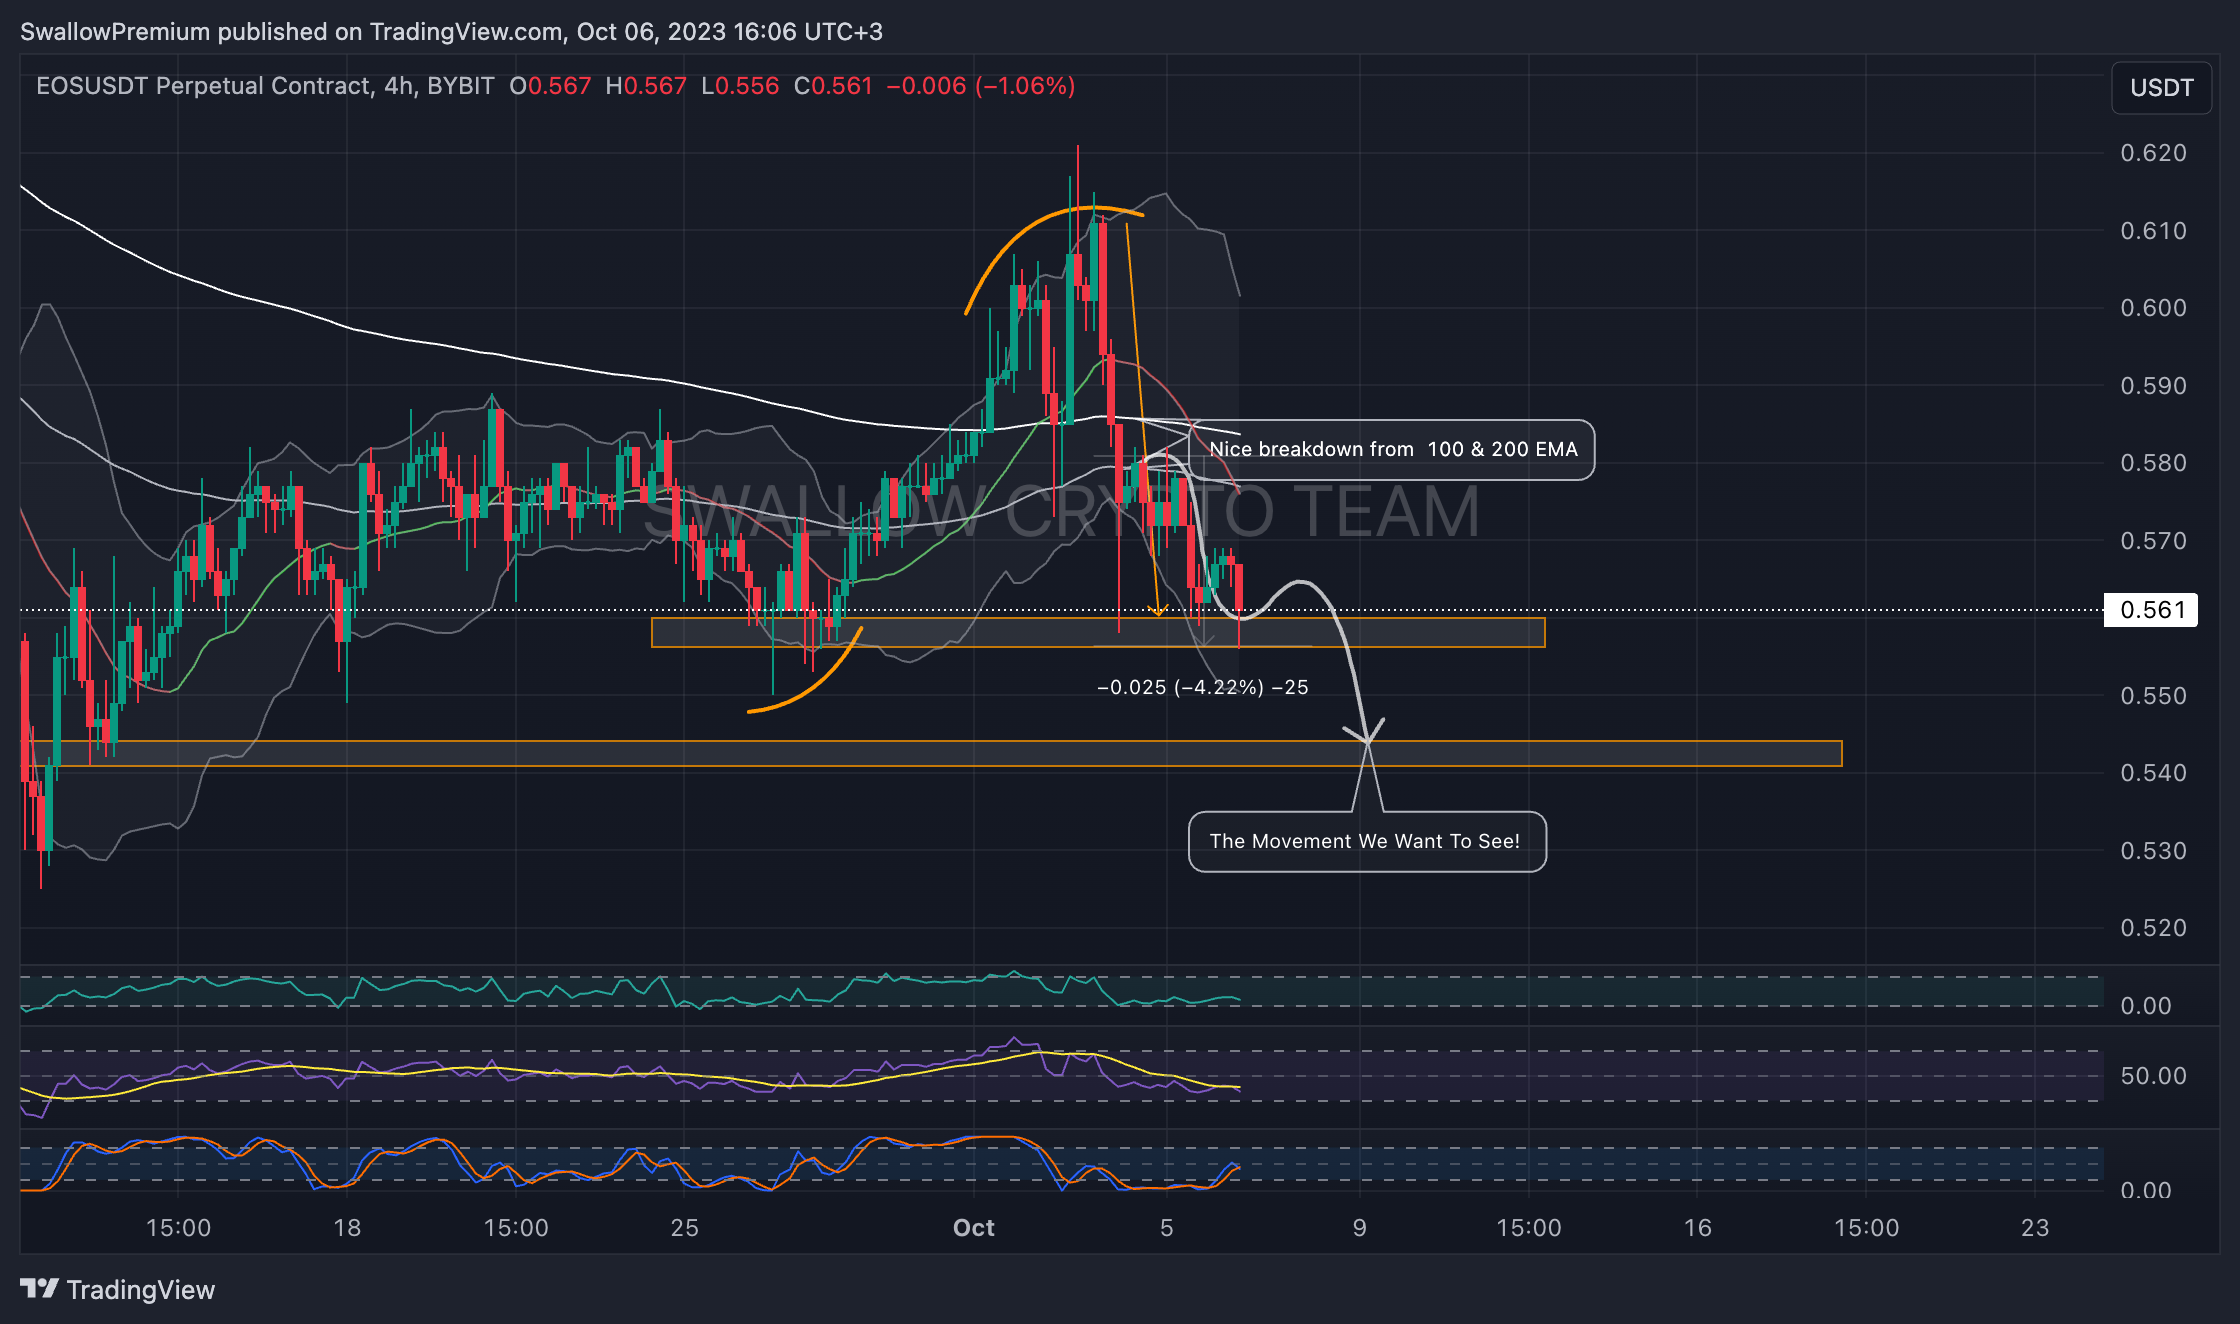Click the '23' date label on time axis
The image size is (2240, 1324).
coord(2035,1228)
